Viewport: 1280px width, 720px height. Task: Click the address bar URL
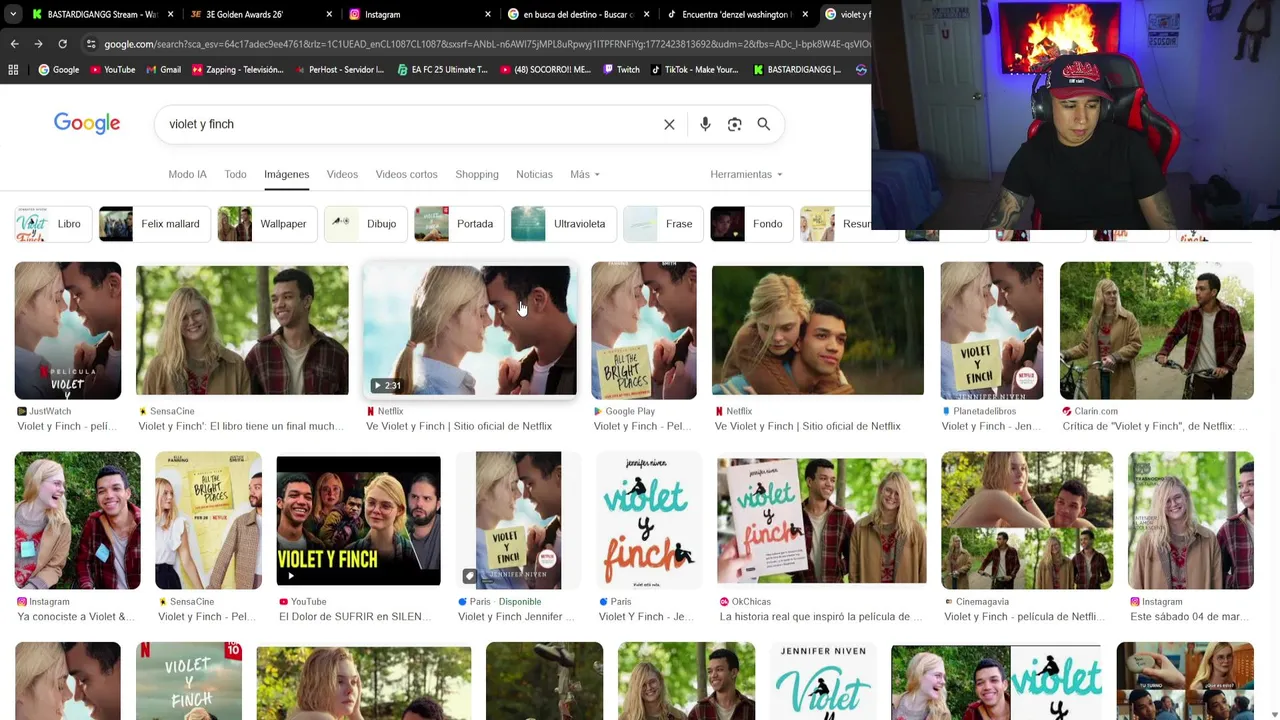coord(486,44)
